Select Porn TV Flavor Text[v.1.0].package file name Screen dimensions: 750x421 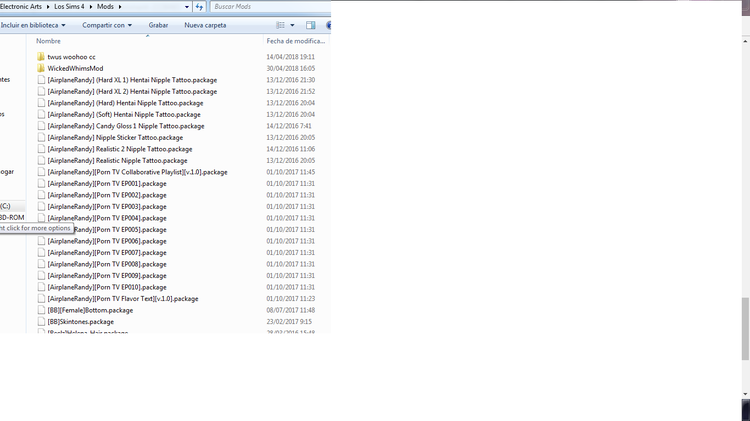(x=122, y=299)
